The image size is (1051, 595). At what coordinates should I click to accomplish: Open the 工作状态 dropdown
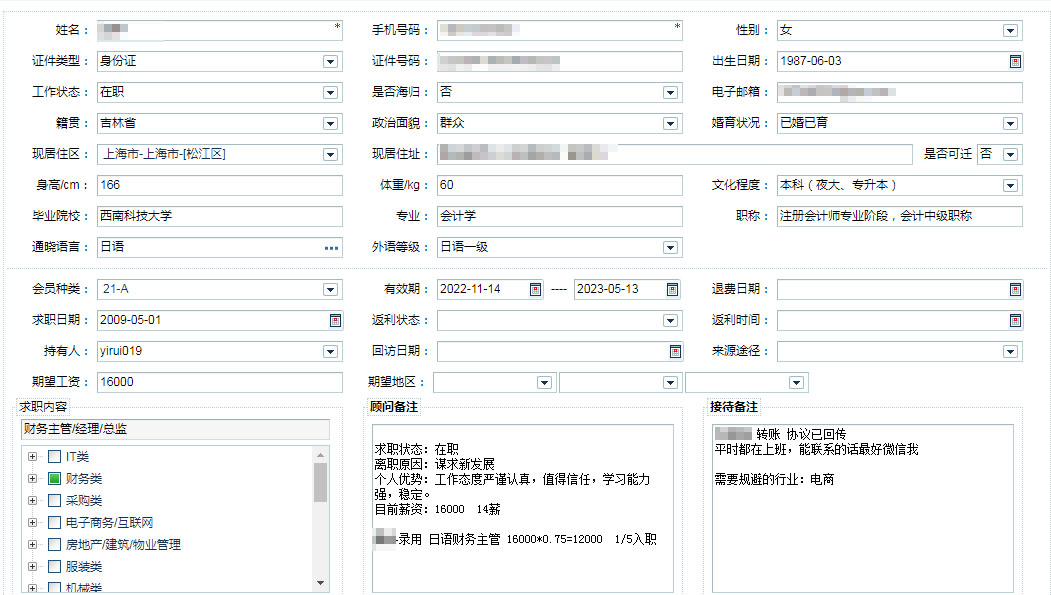330,92
